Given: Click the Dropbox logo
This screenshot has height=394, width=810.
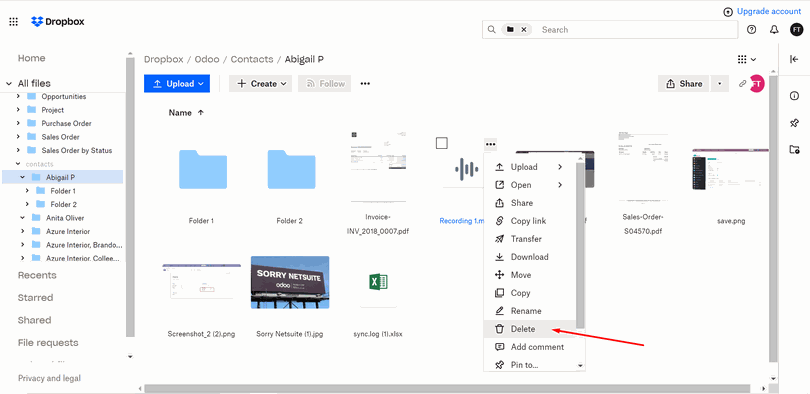Looking at the screenshot, I should tap(57, 22).
